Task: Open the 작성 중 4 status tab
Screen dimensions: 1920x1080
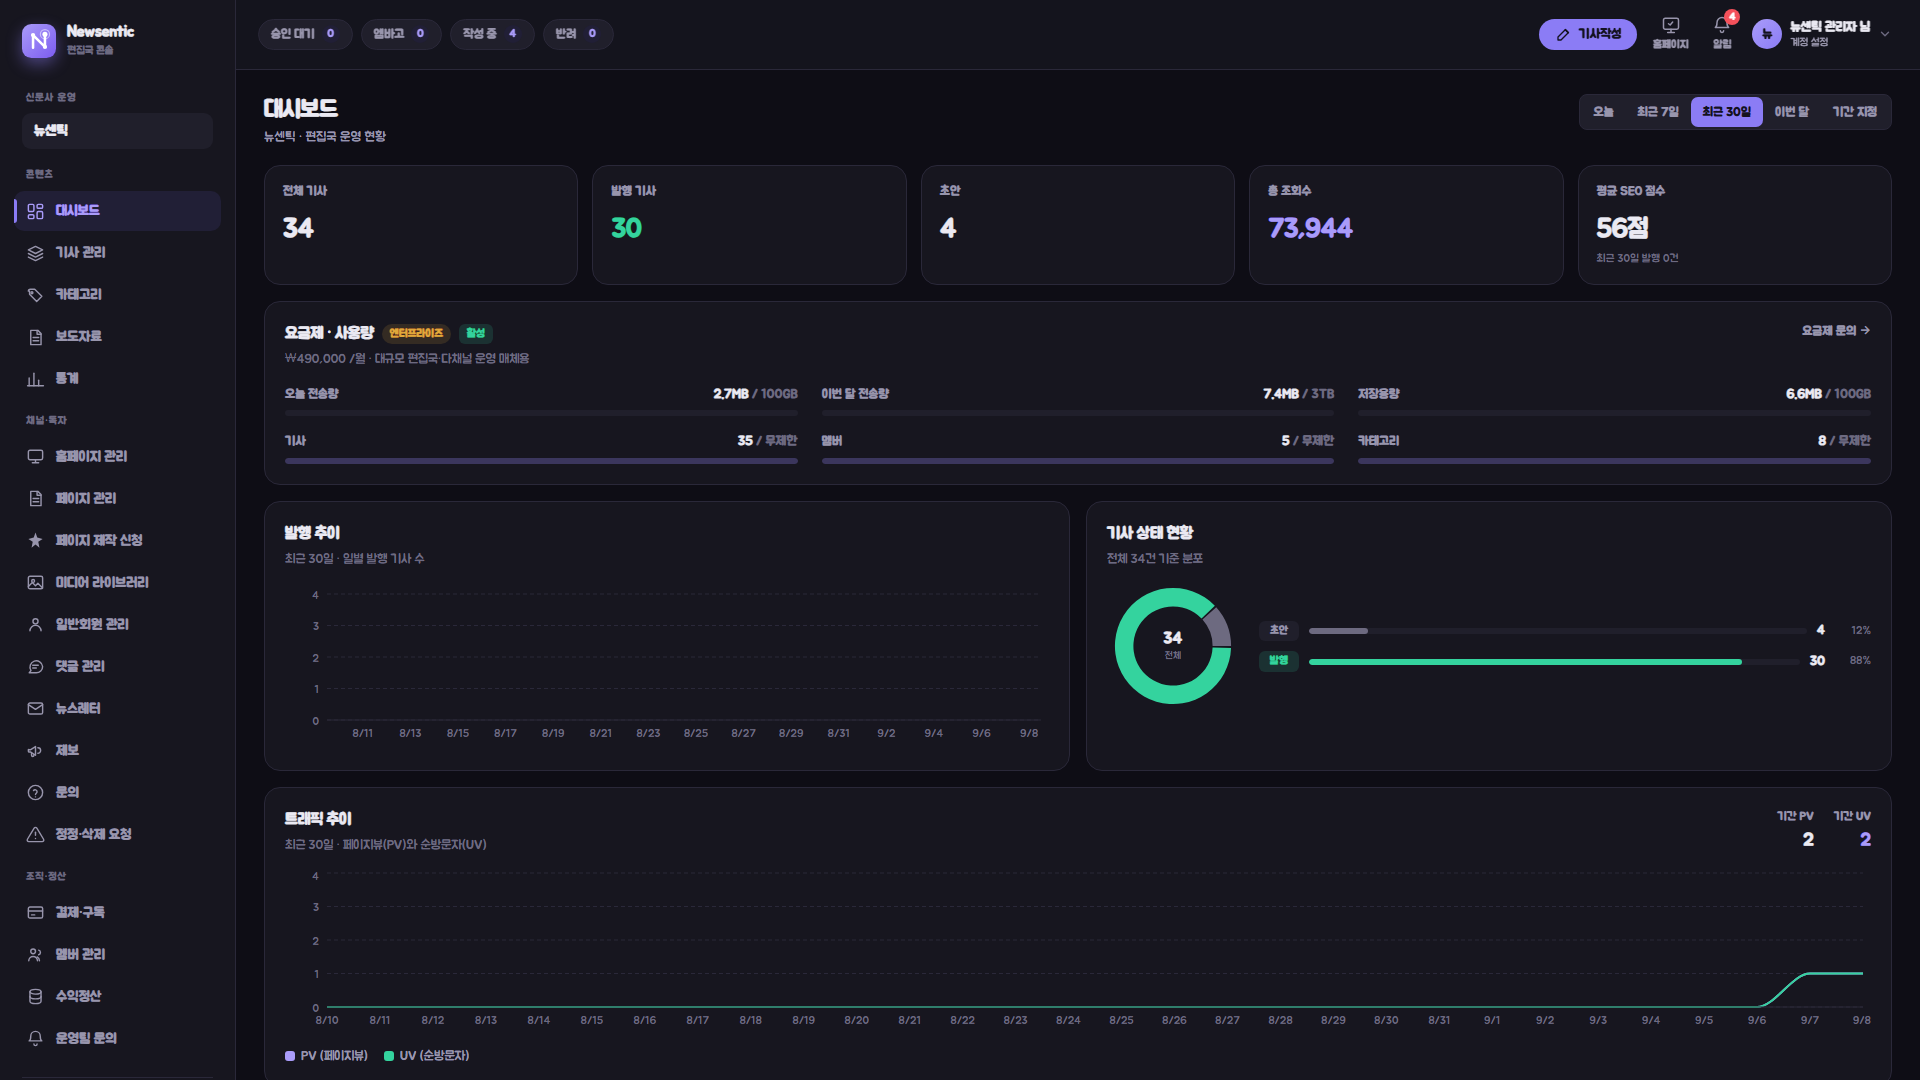Action: 491,34
